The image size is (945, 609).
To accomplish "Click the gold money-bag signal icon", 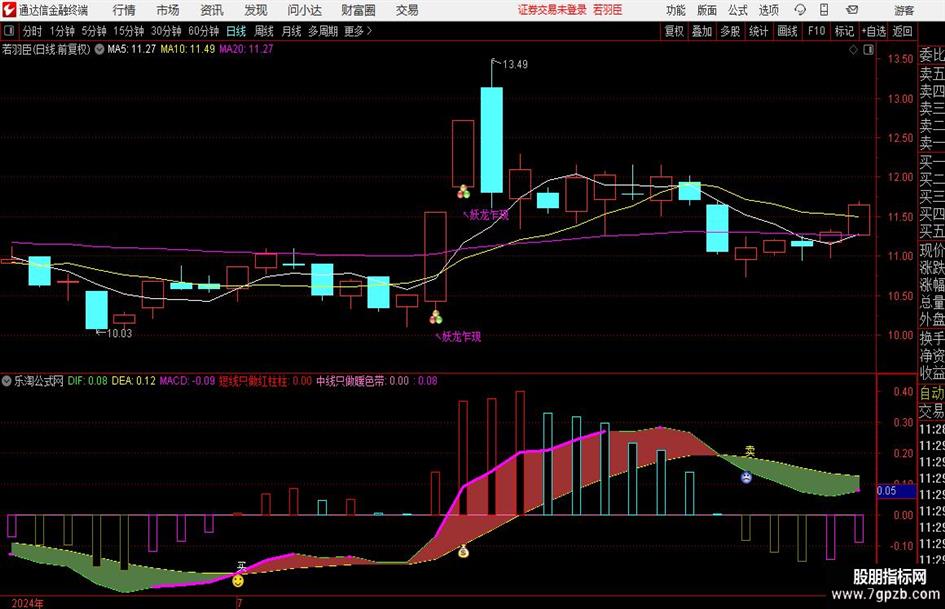I will click(x=463, y=551).
